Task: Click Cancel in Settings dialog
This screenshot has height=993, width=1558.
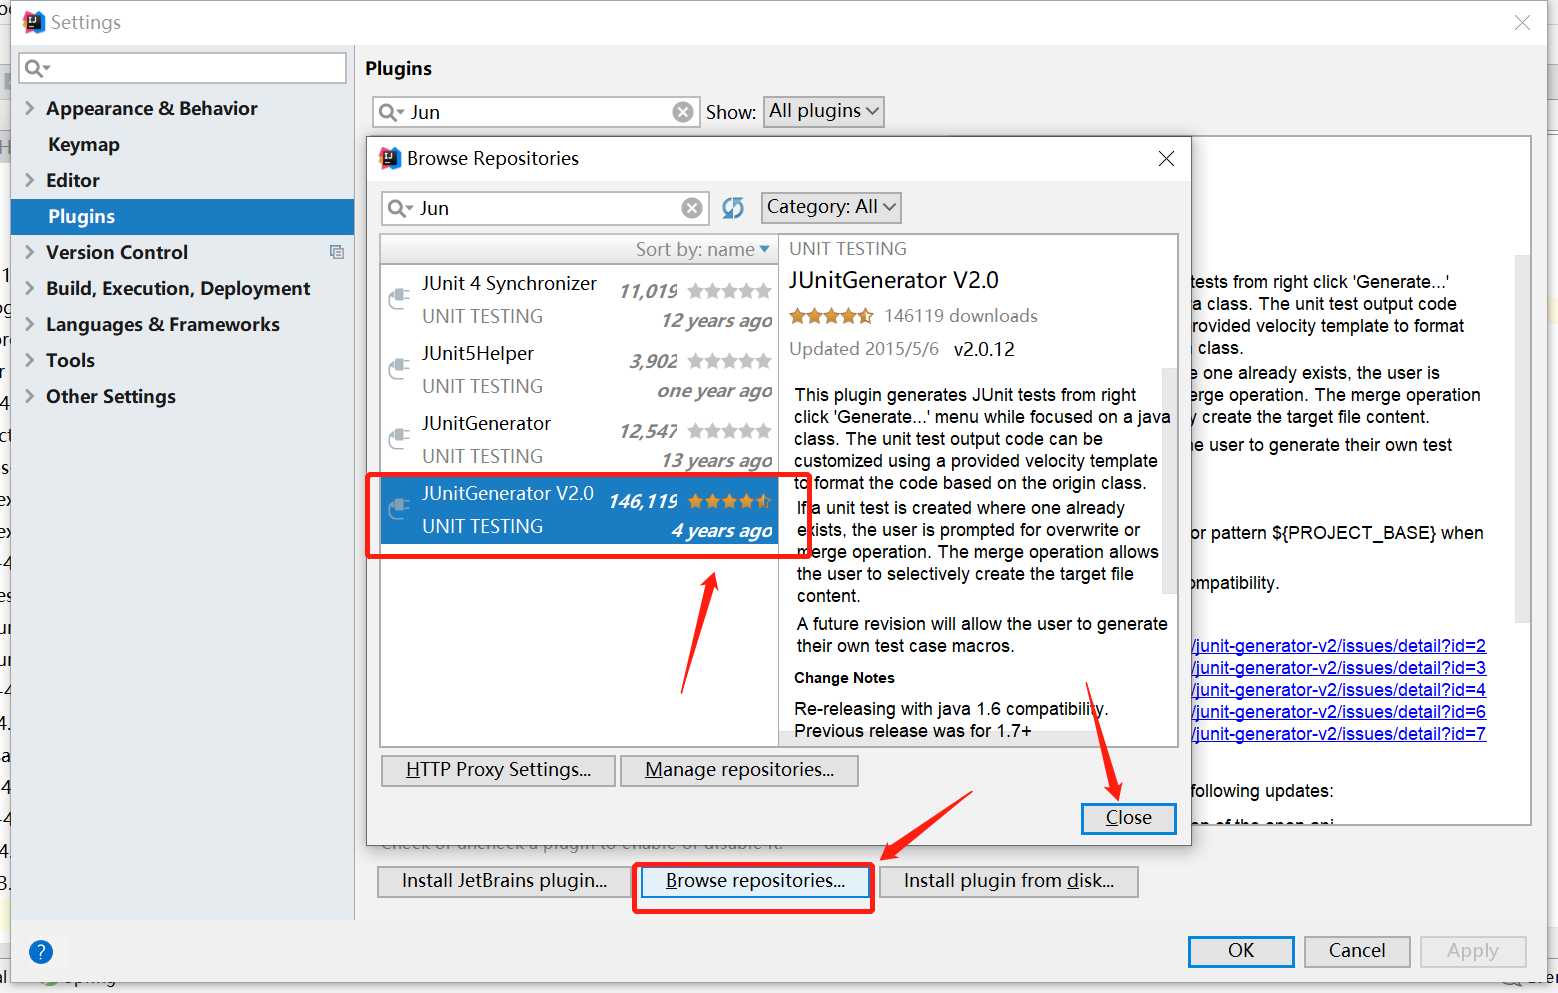Action: coord(1357,951)
